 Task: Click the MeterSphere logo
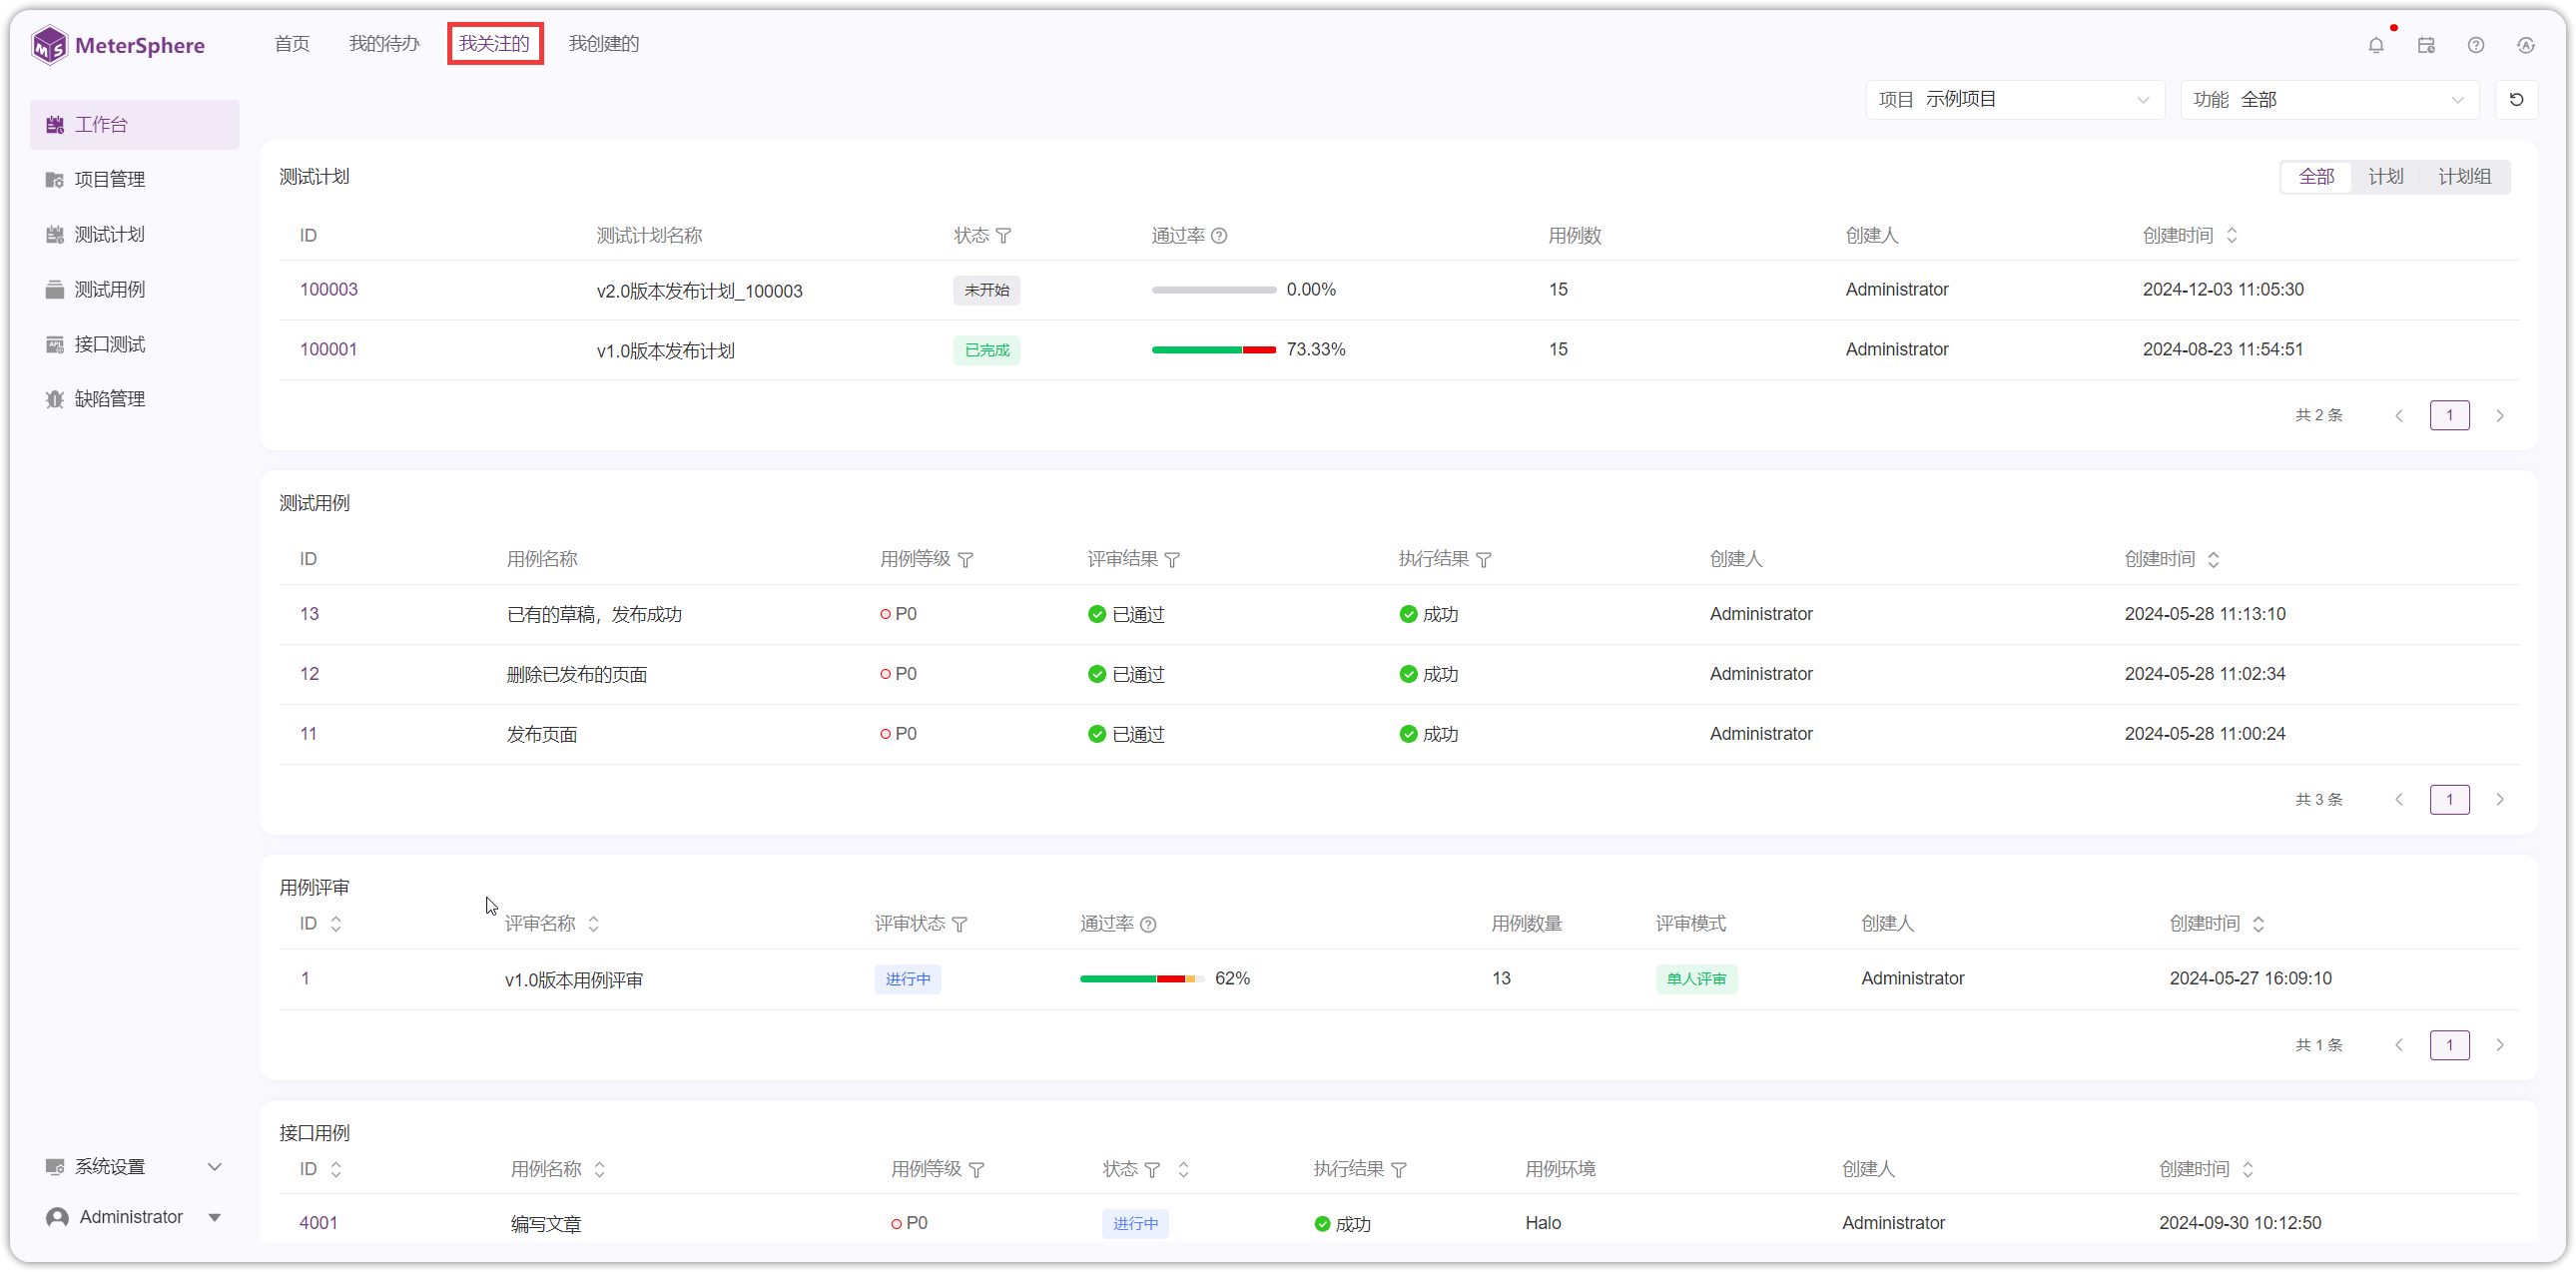[x=118, y=45]
